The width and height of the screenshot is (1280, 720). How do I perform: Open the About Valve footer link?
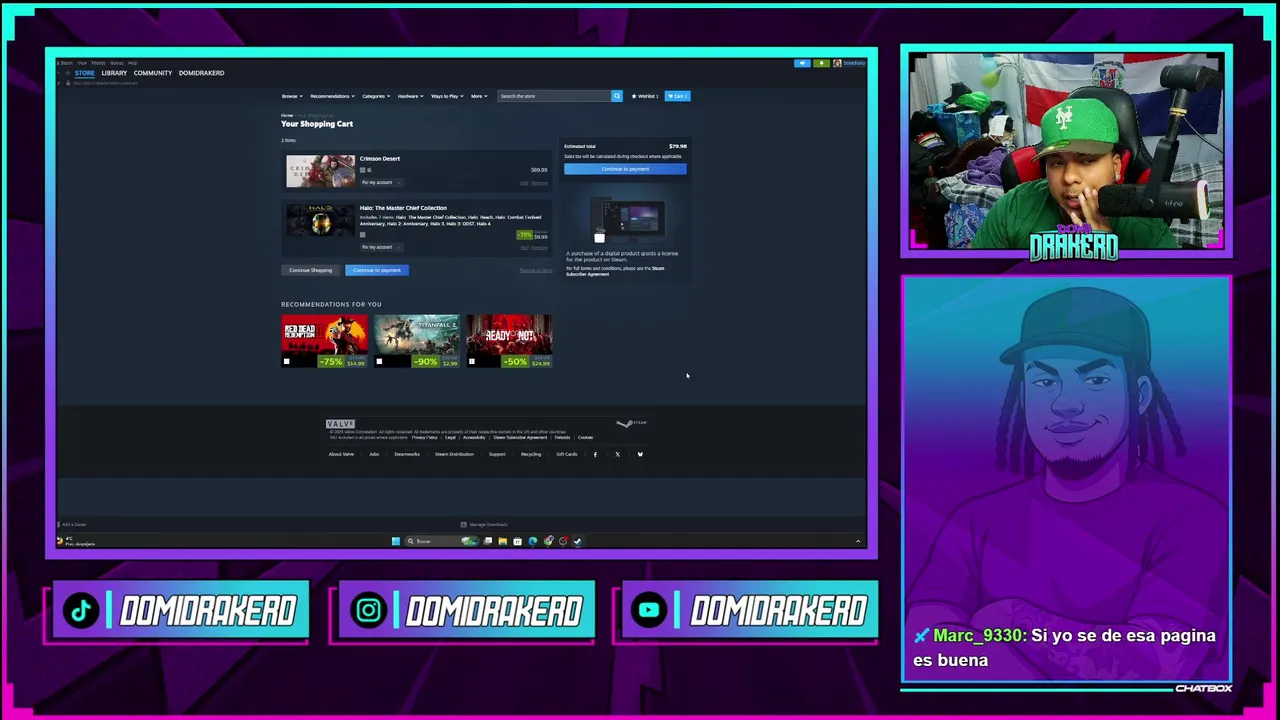[341, 454]
